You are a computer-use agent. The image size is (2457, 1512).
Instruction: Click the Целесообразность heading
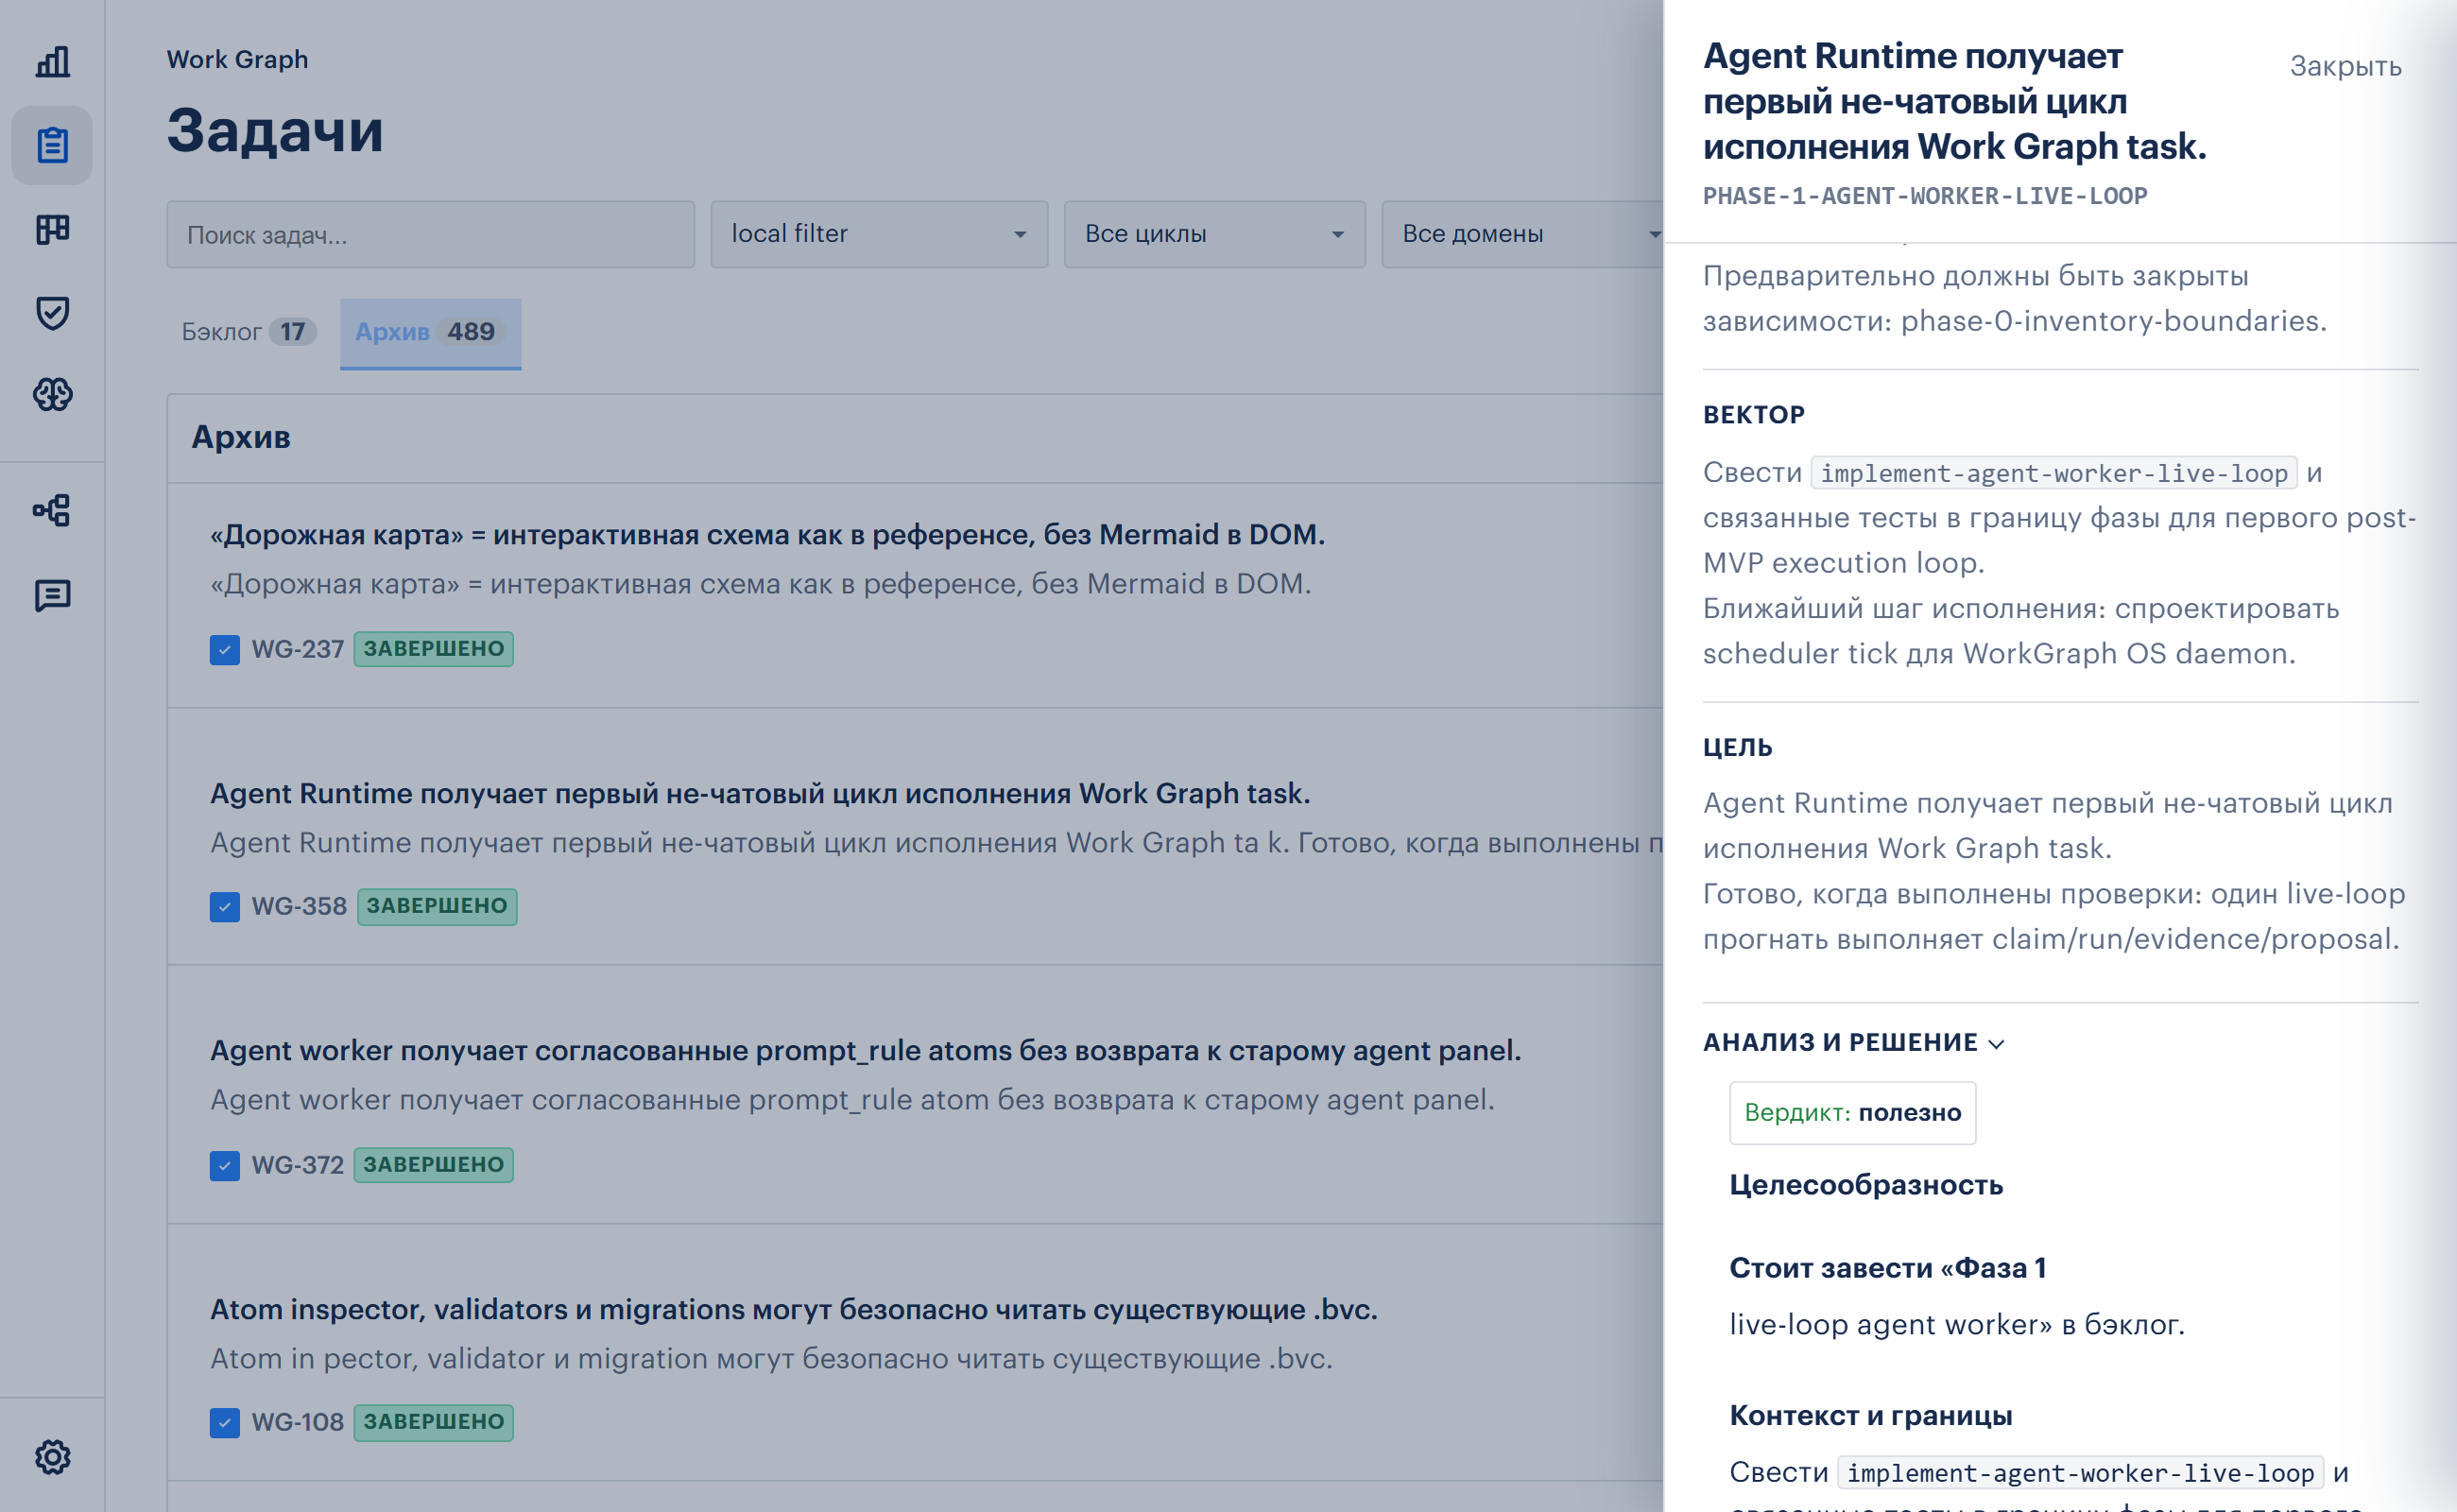tap(1866, 1186)
